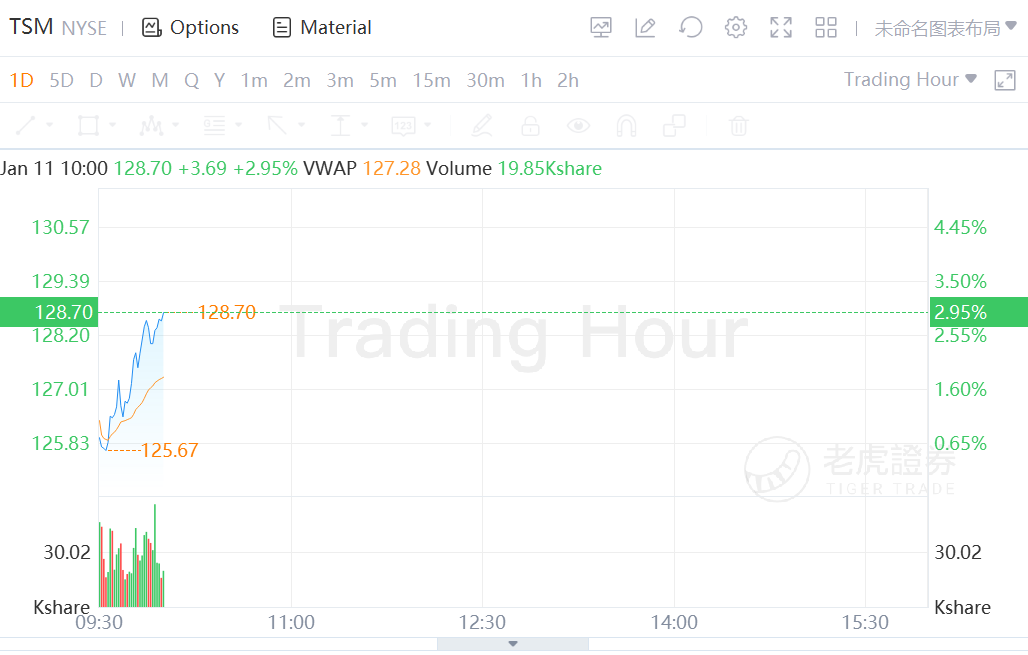This screenshot has width=1028, height=655.
Task: Toggle the lock drawings icon
Action: tap(530, 126)
